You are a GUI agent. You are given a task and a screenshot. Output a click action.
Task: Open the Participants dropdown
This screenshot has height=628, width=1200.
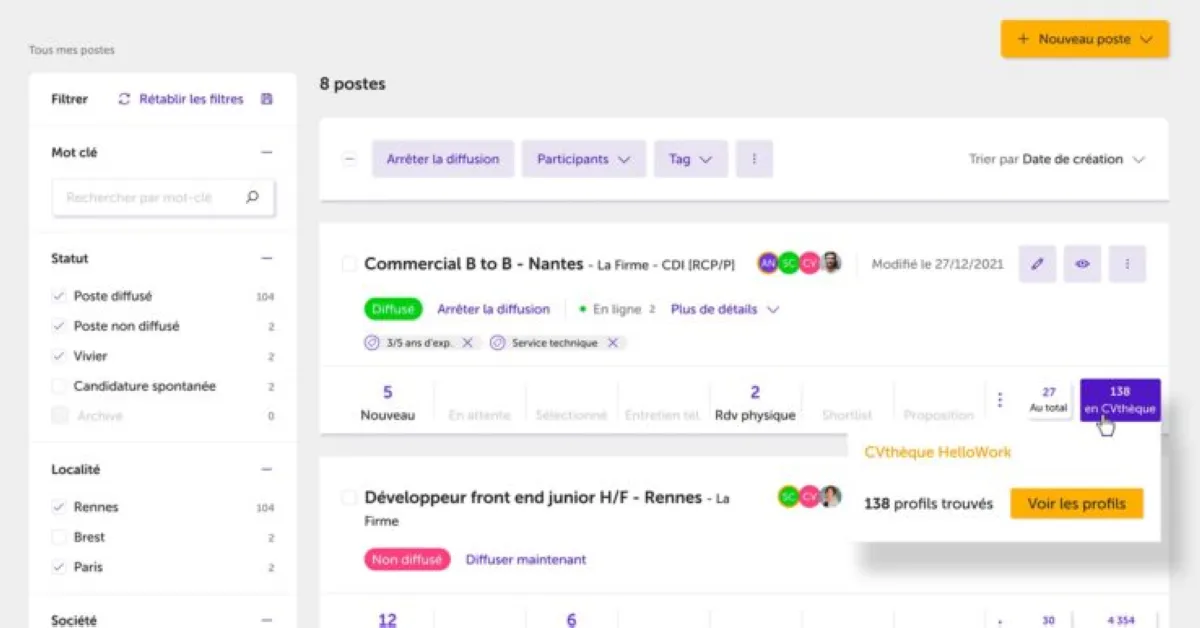coord(584,159)
